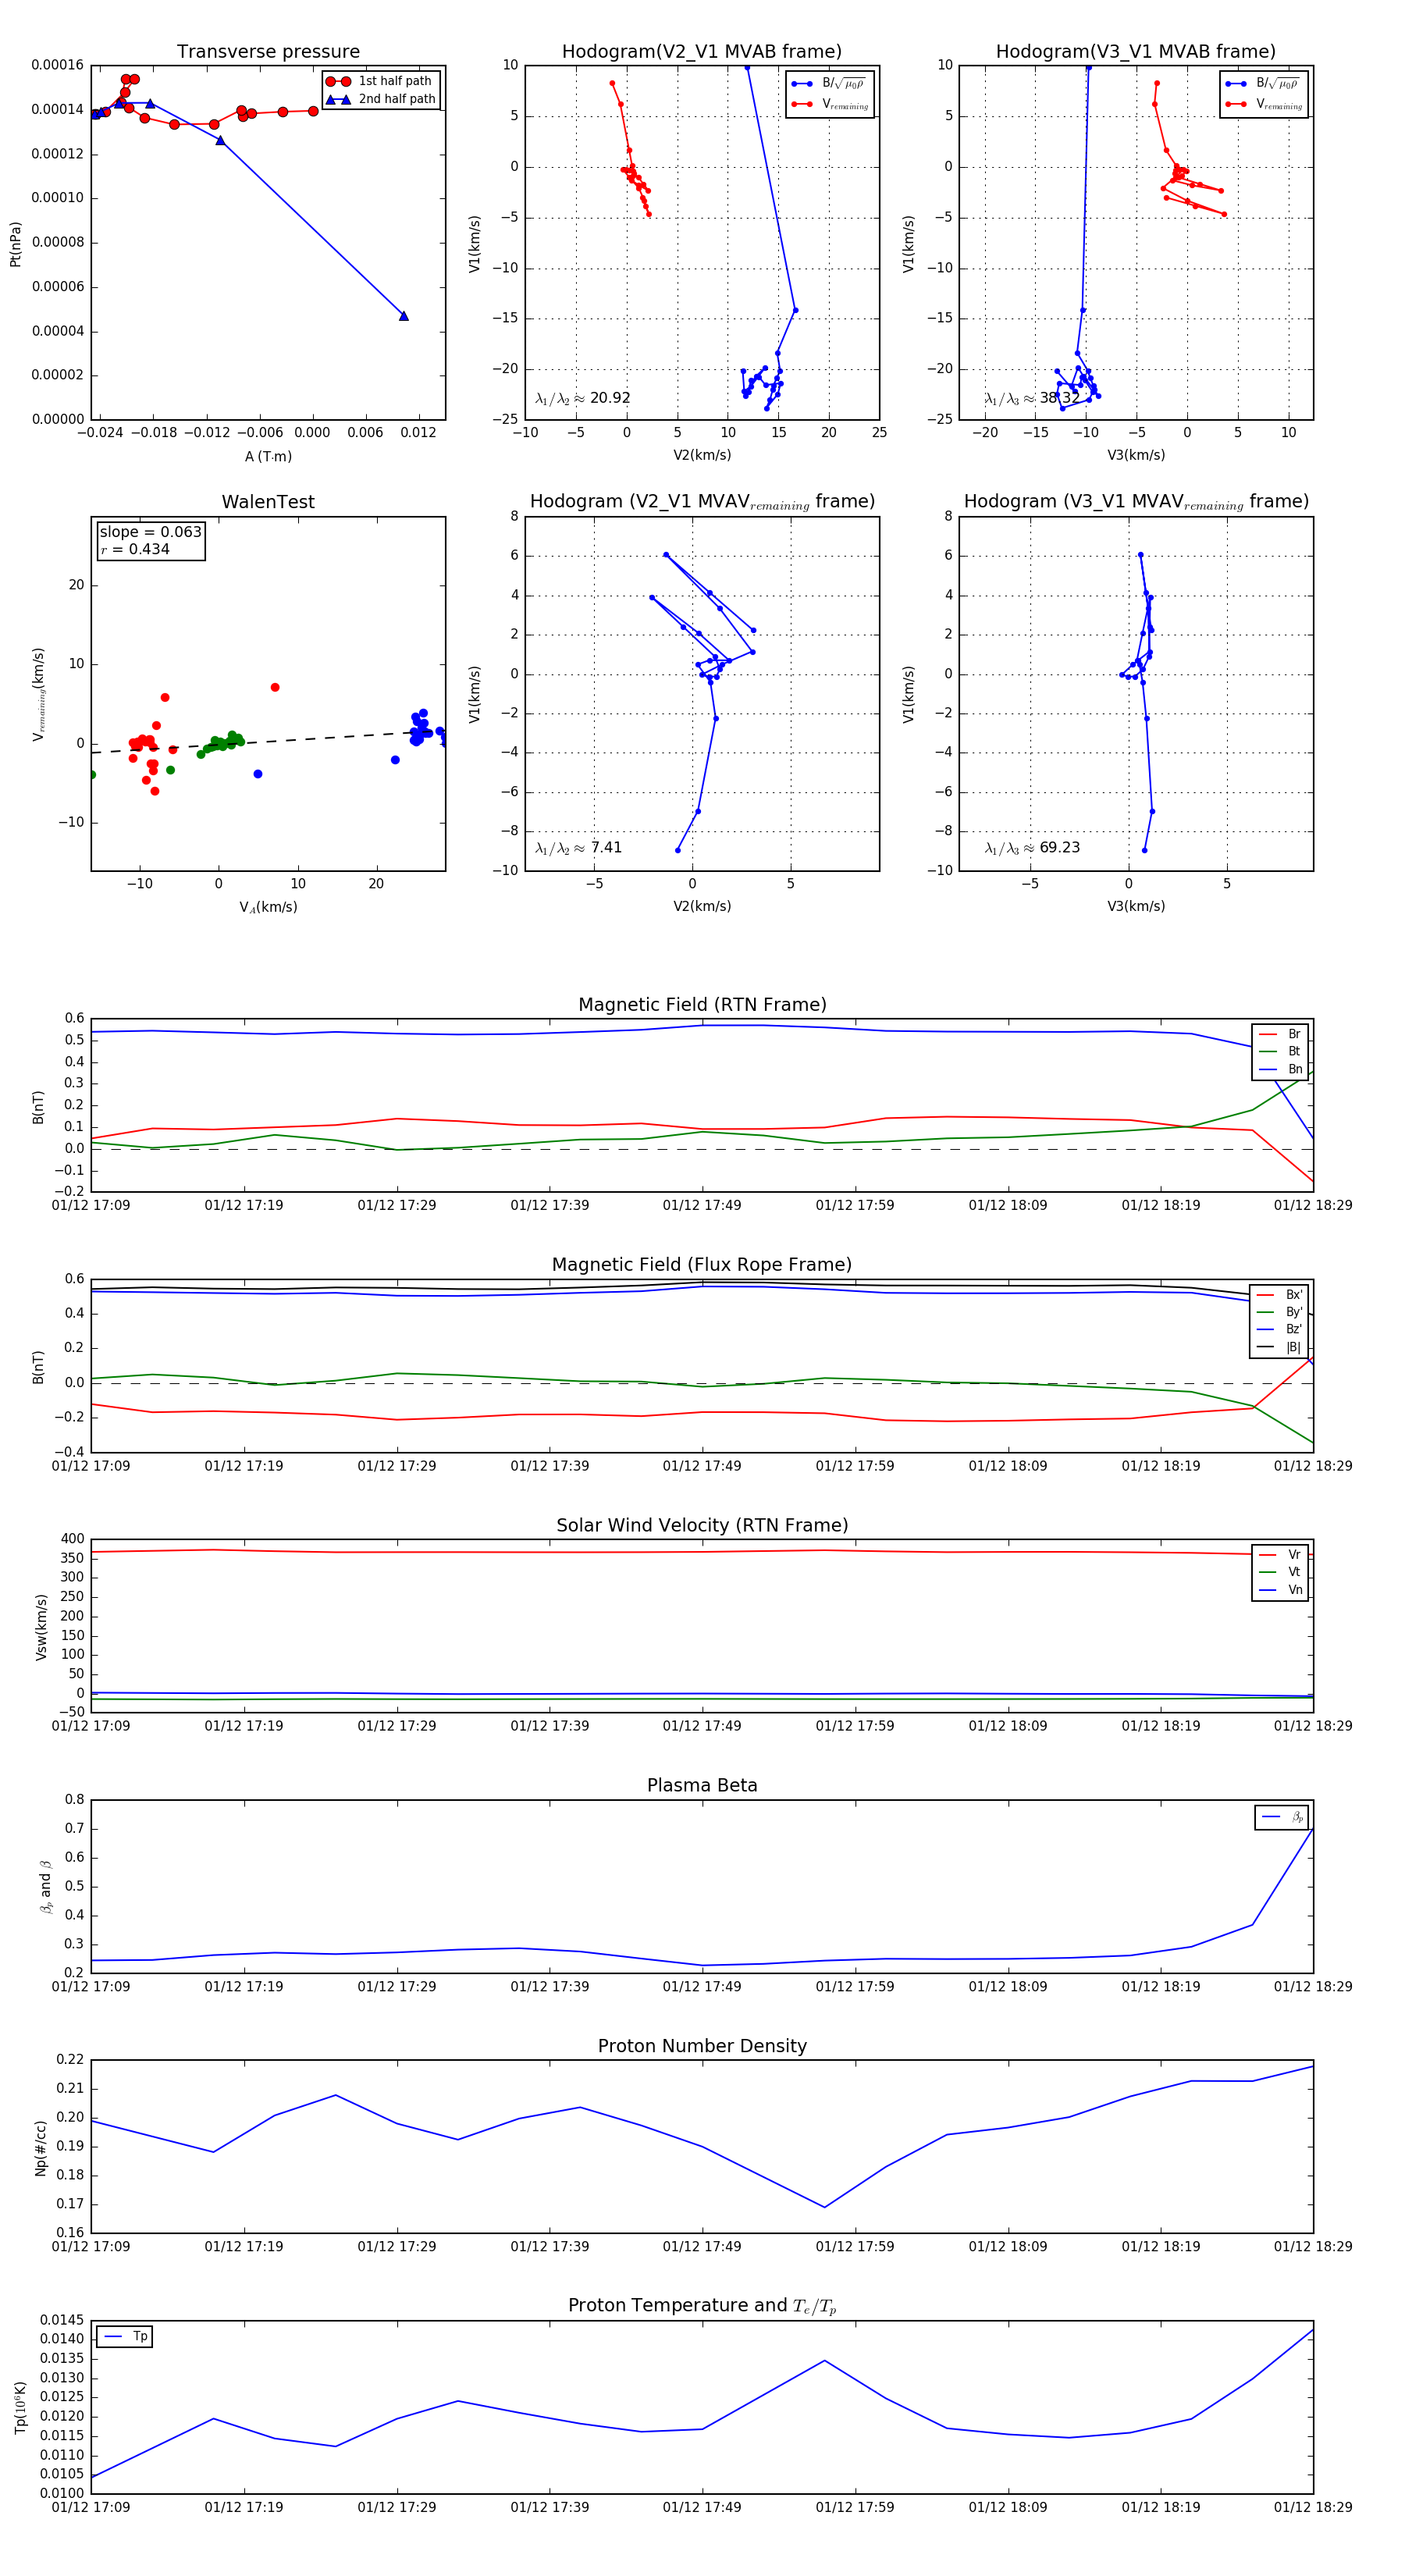This screenshot has height=2576, width=1405.
Task: Click the 'r = 0.434' annotation
Action: [x=135, y=549]
